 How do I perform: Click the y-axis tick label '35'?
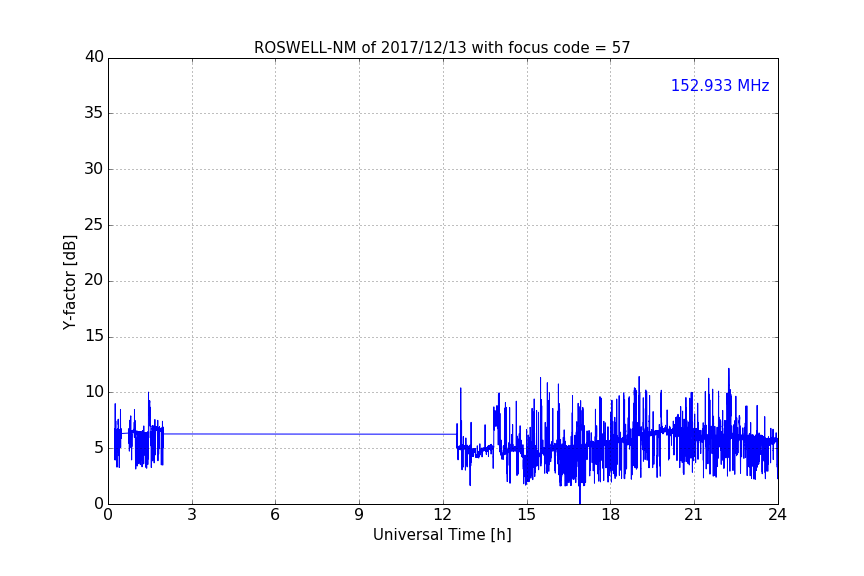(x=94, y=113)
